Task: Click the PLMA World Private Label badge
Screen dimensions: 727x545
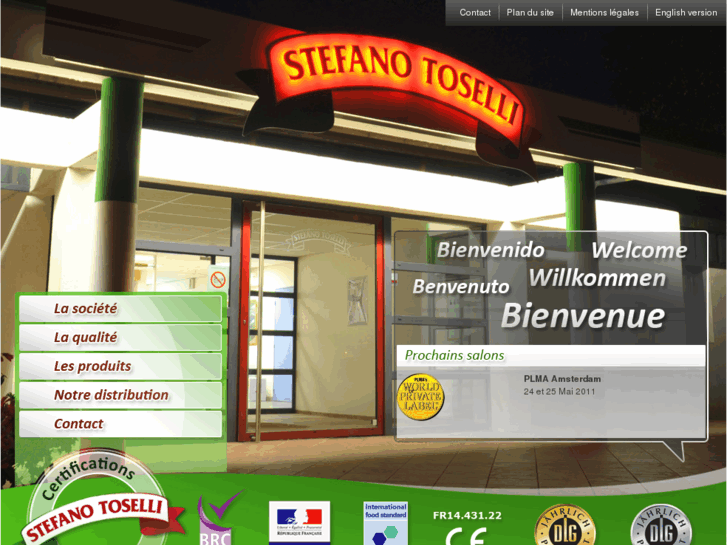Action: pos(421,397)
